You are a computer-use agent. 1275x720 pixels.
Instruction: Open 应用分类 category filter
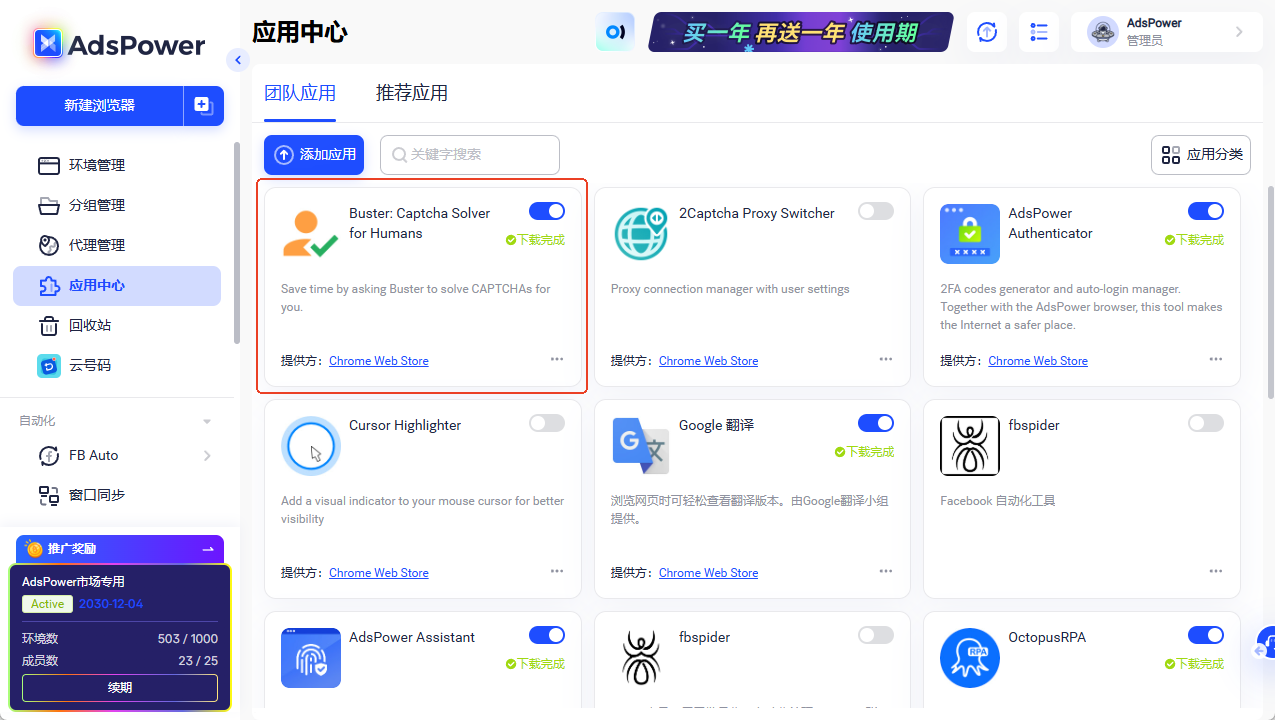1200,155
